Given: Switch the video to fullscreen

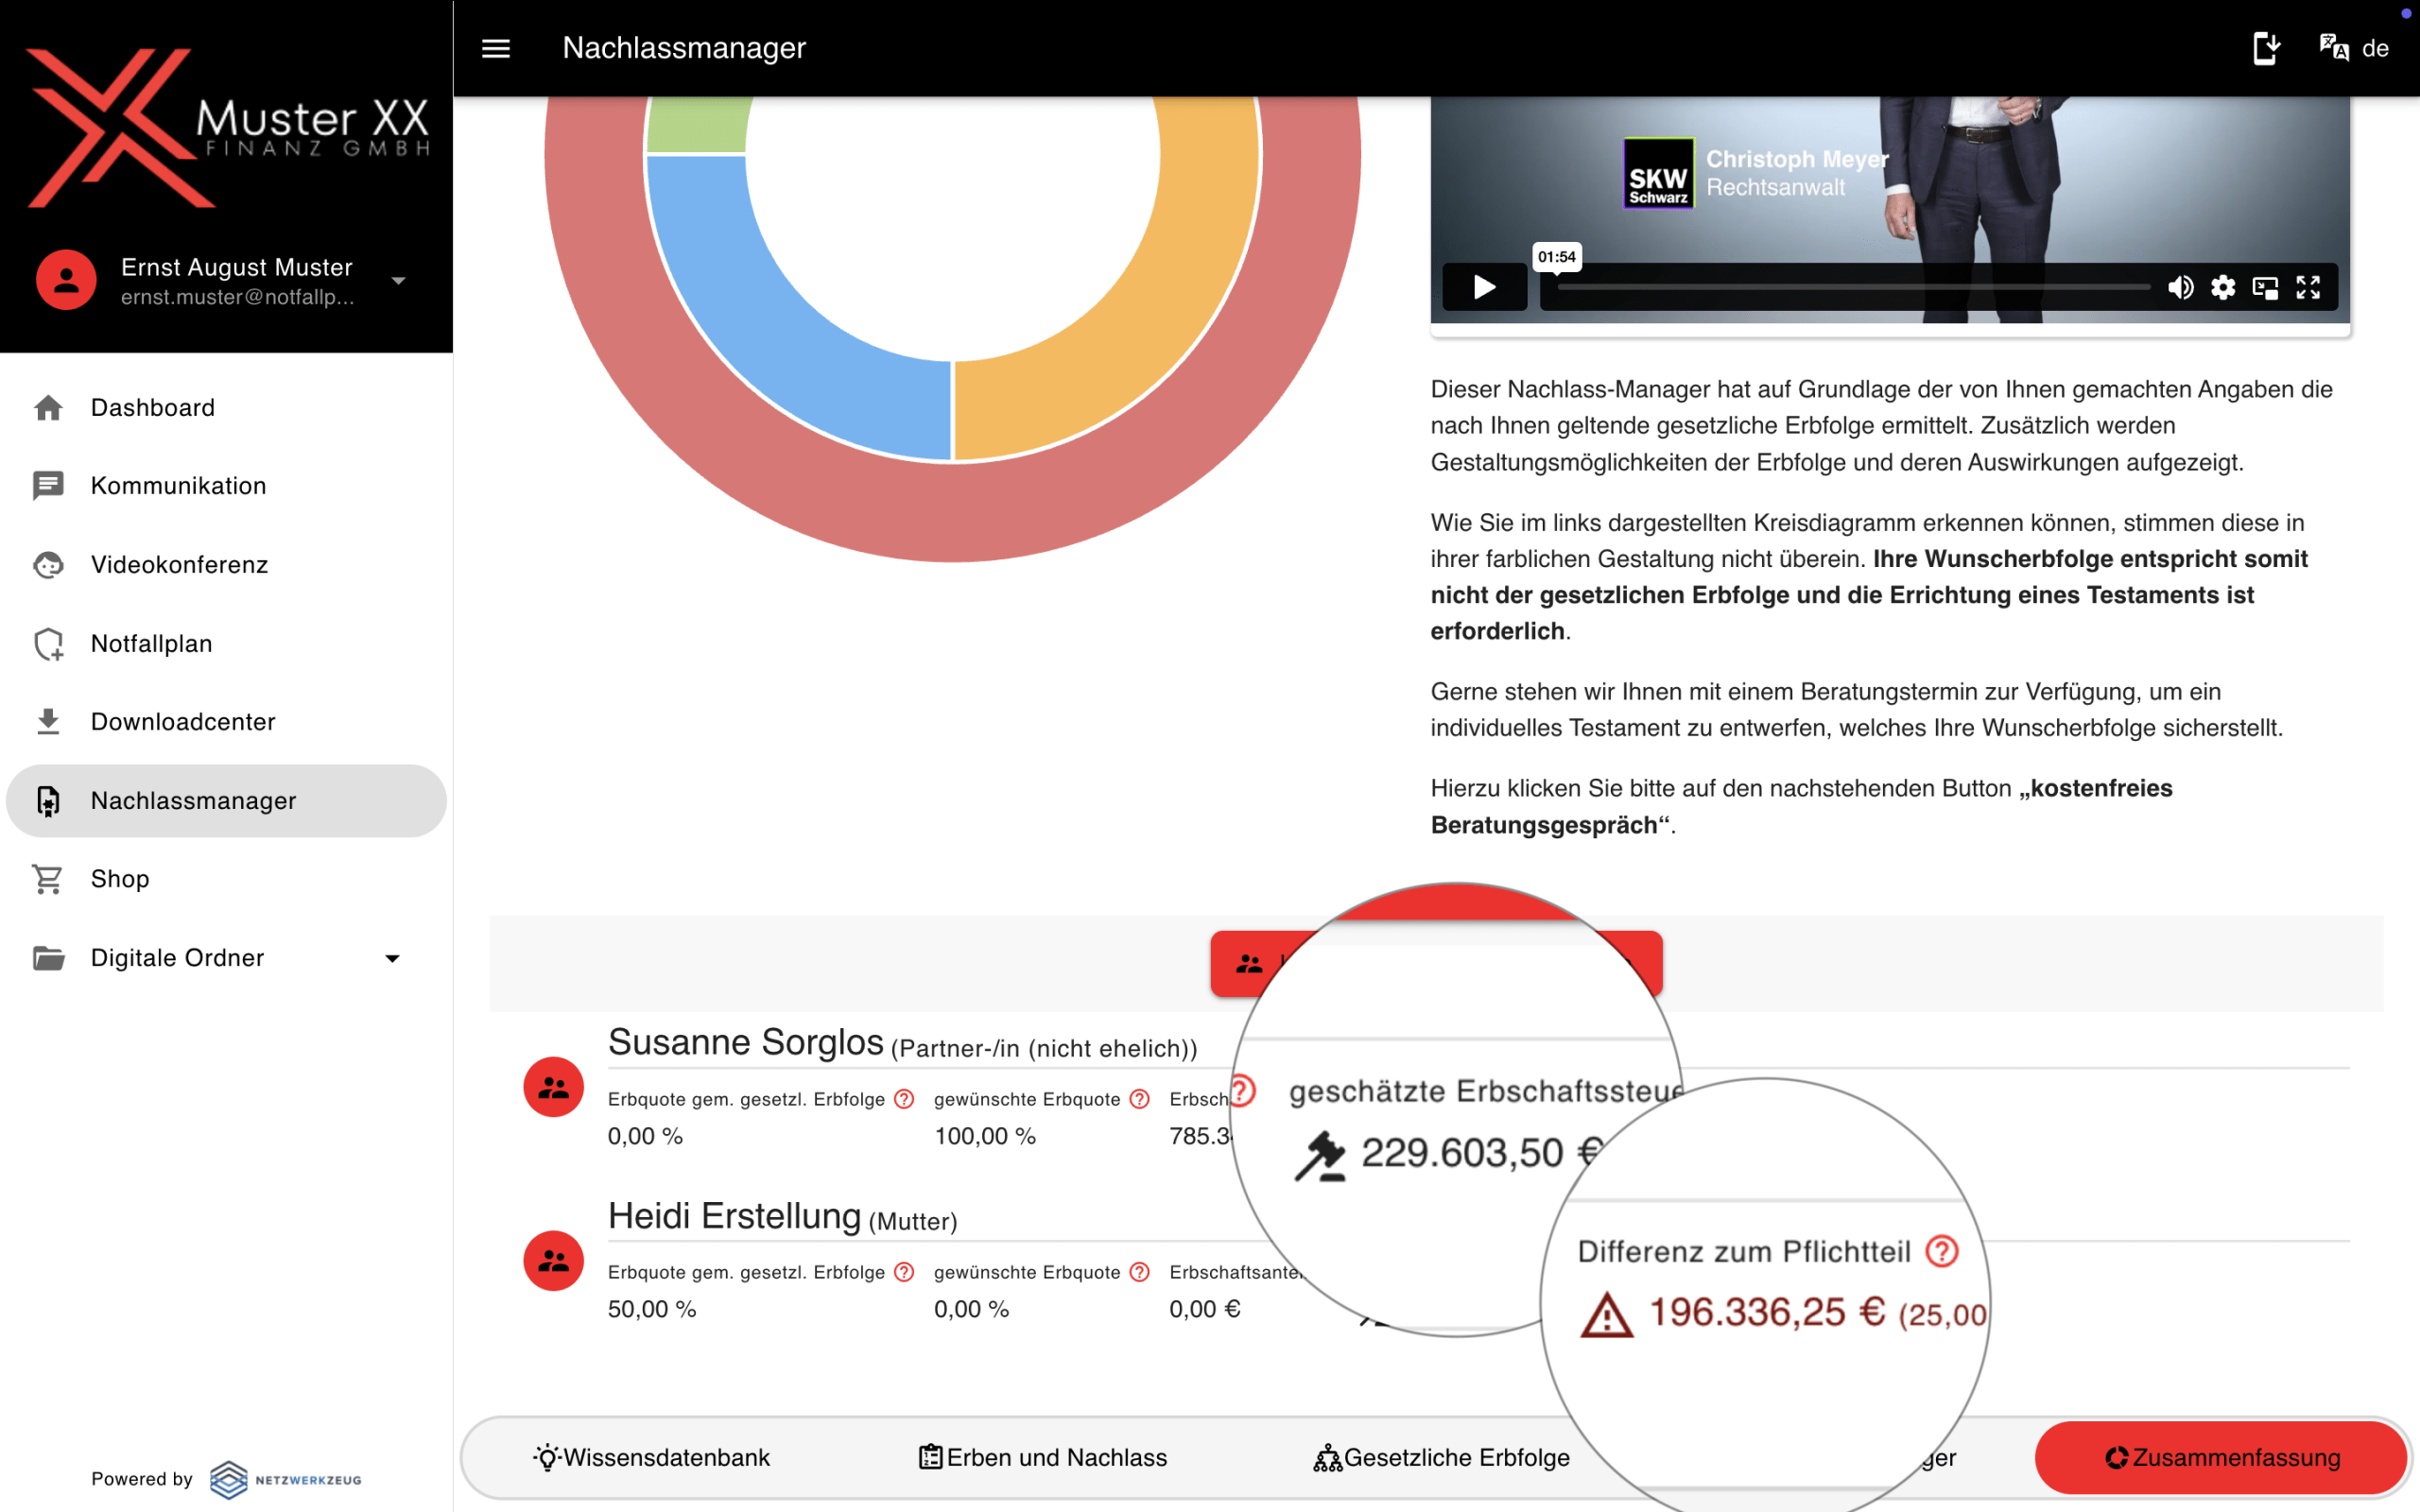Looking at the screenshot, I should pyautogui.click(x=2308, y=288).
